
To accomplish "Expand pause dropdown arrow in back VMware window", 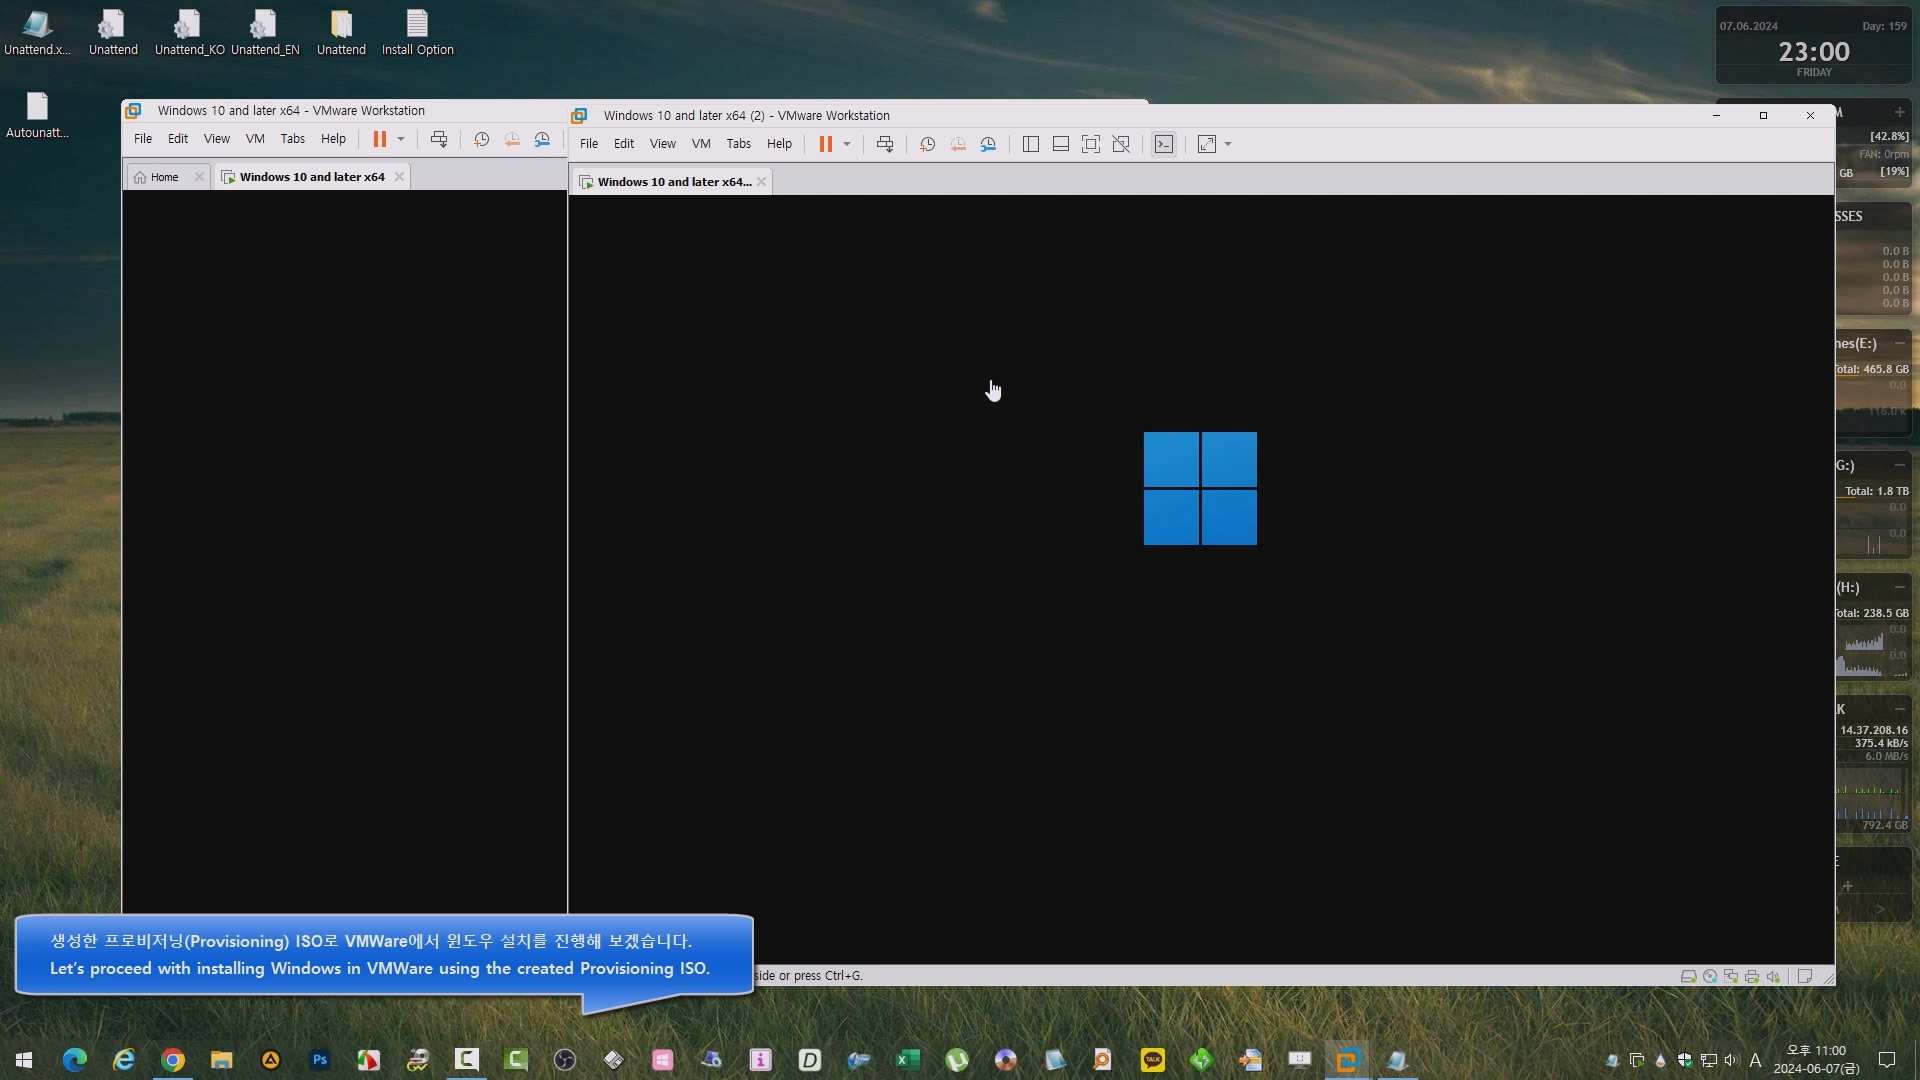I will pyautogui.click(x=401, y=139).
